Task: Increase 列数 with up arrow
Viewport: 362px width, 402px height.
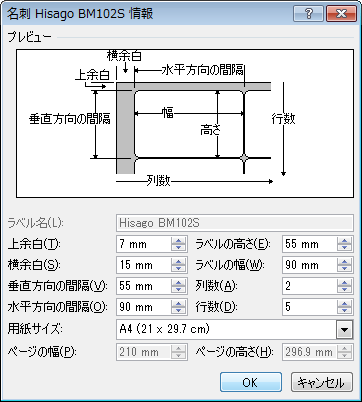Action: click(x=344, y=283)
